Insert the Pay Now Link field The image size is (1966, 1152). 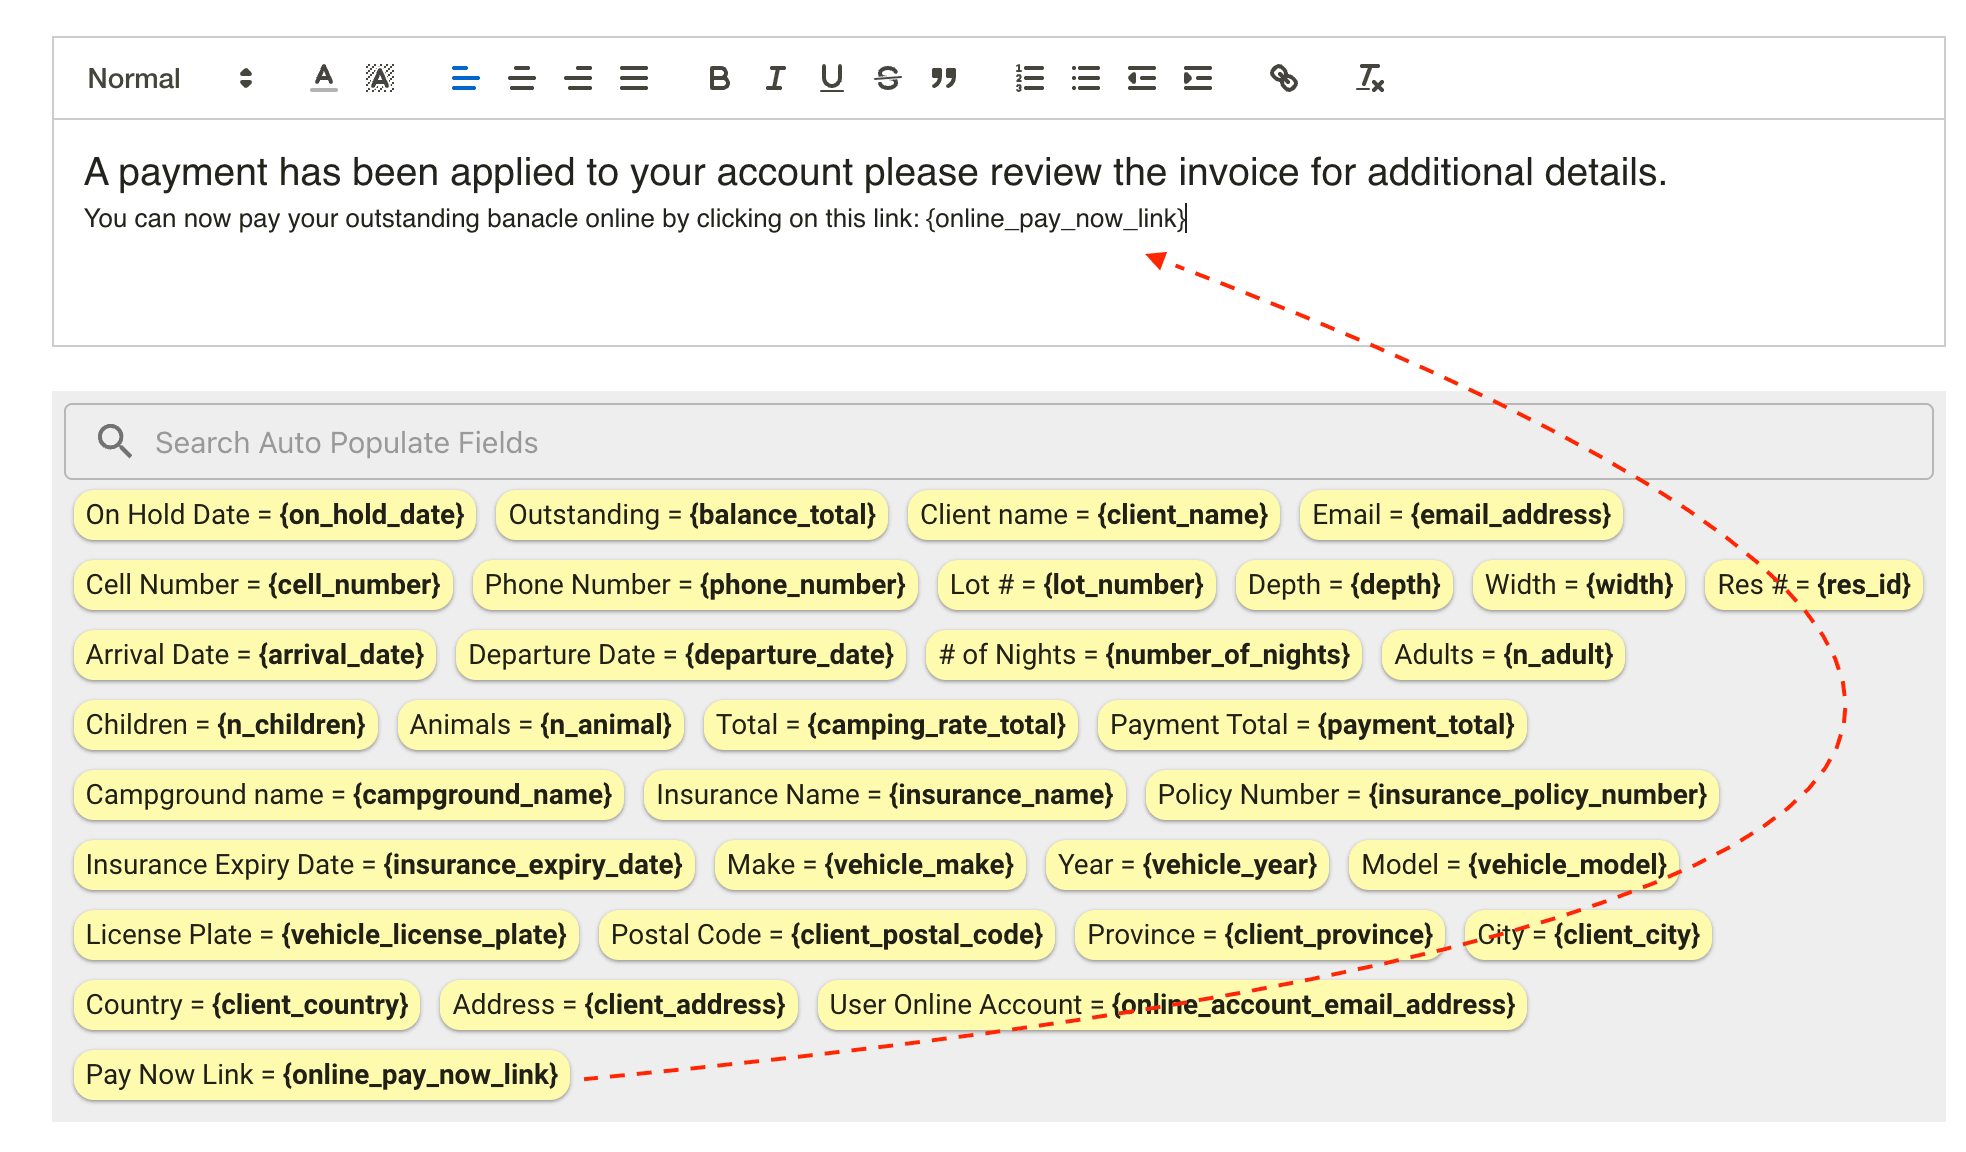pyautogui.click(x=322, y=1075)
